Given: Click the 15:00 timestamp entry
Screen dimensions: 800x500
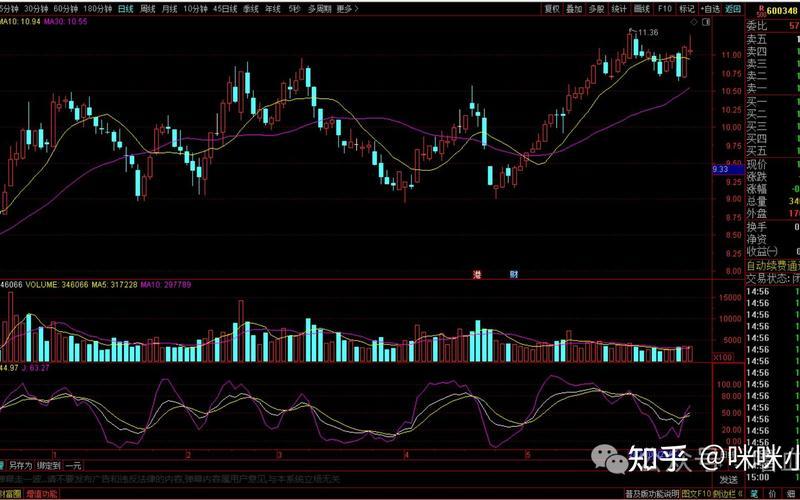Looking at the screenshot, I should pyautogui.click(x=758, y=477).
